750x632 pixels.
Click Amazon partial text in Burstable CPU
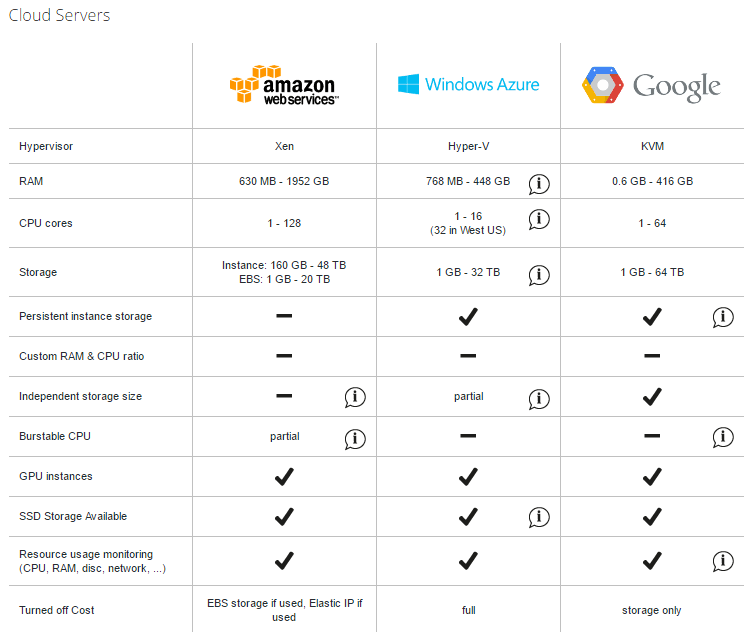pos(285,436)
